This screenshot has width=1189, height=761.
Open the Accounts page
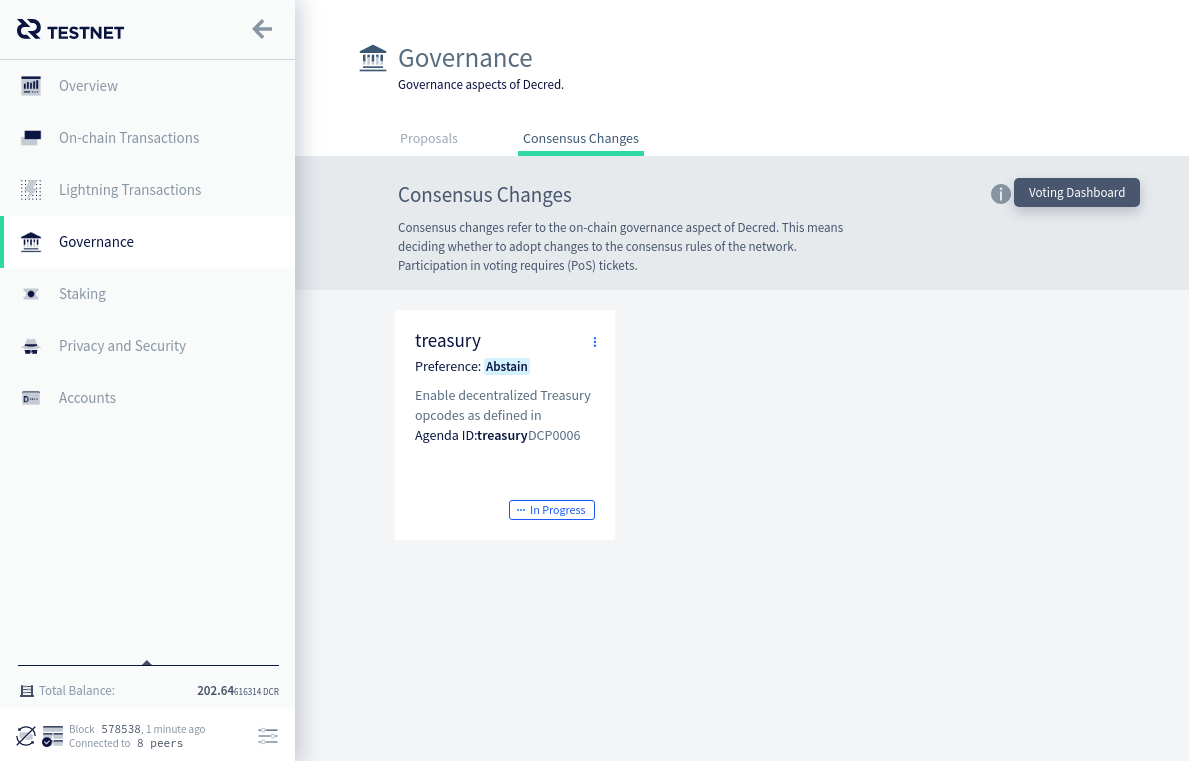pos(148,398)
